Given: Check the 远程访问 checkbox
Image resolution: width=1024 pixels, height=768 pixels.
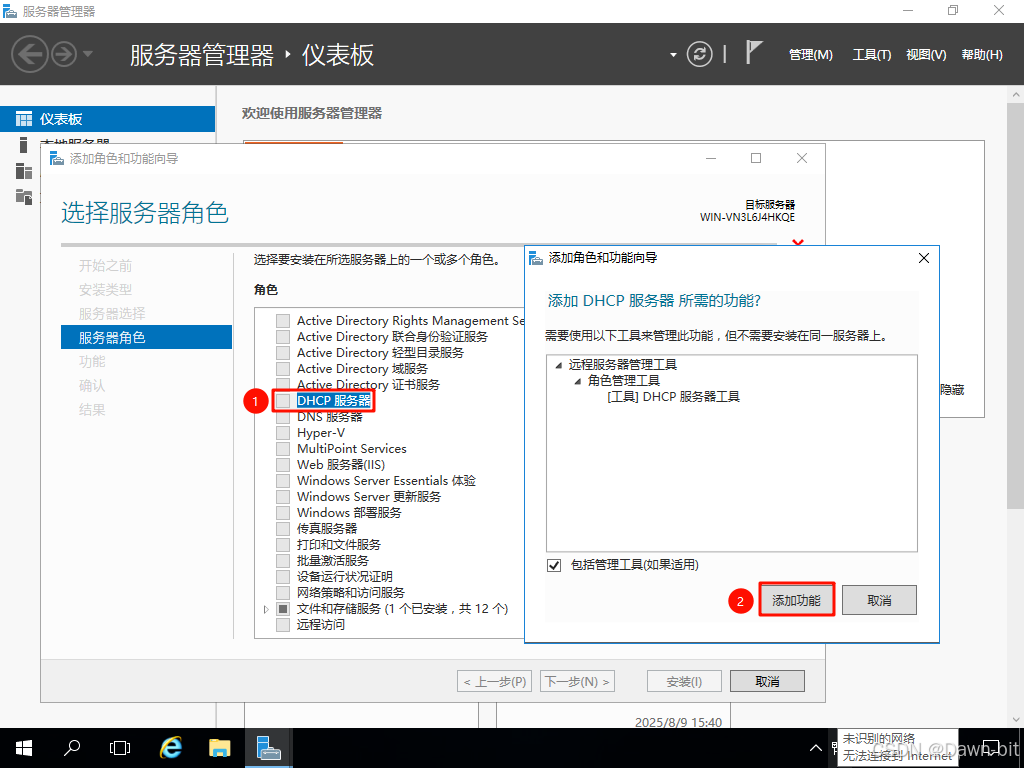Looking at the screenshot, I should 283,625.
